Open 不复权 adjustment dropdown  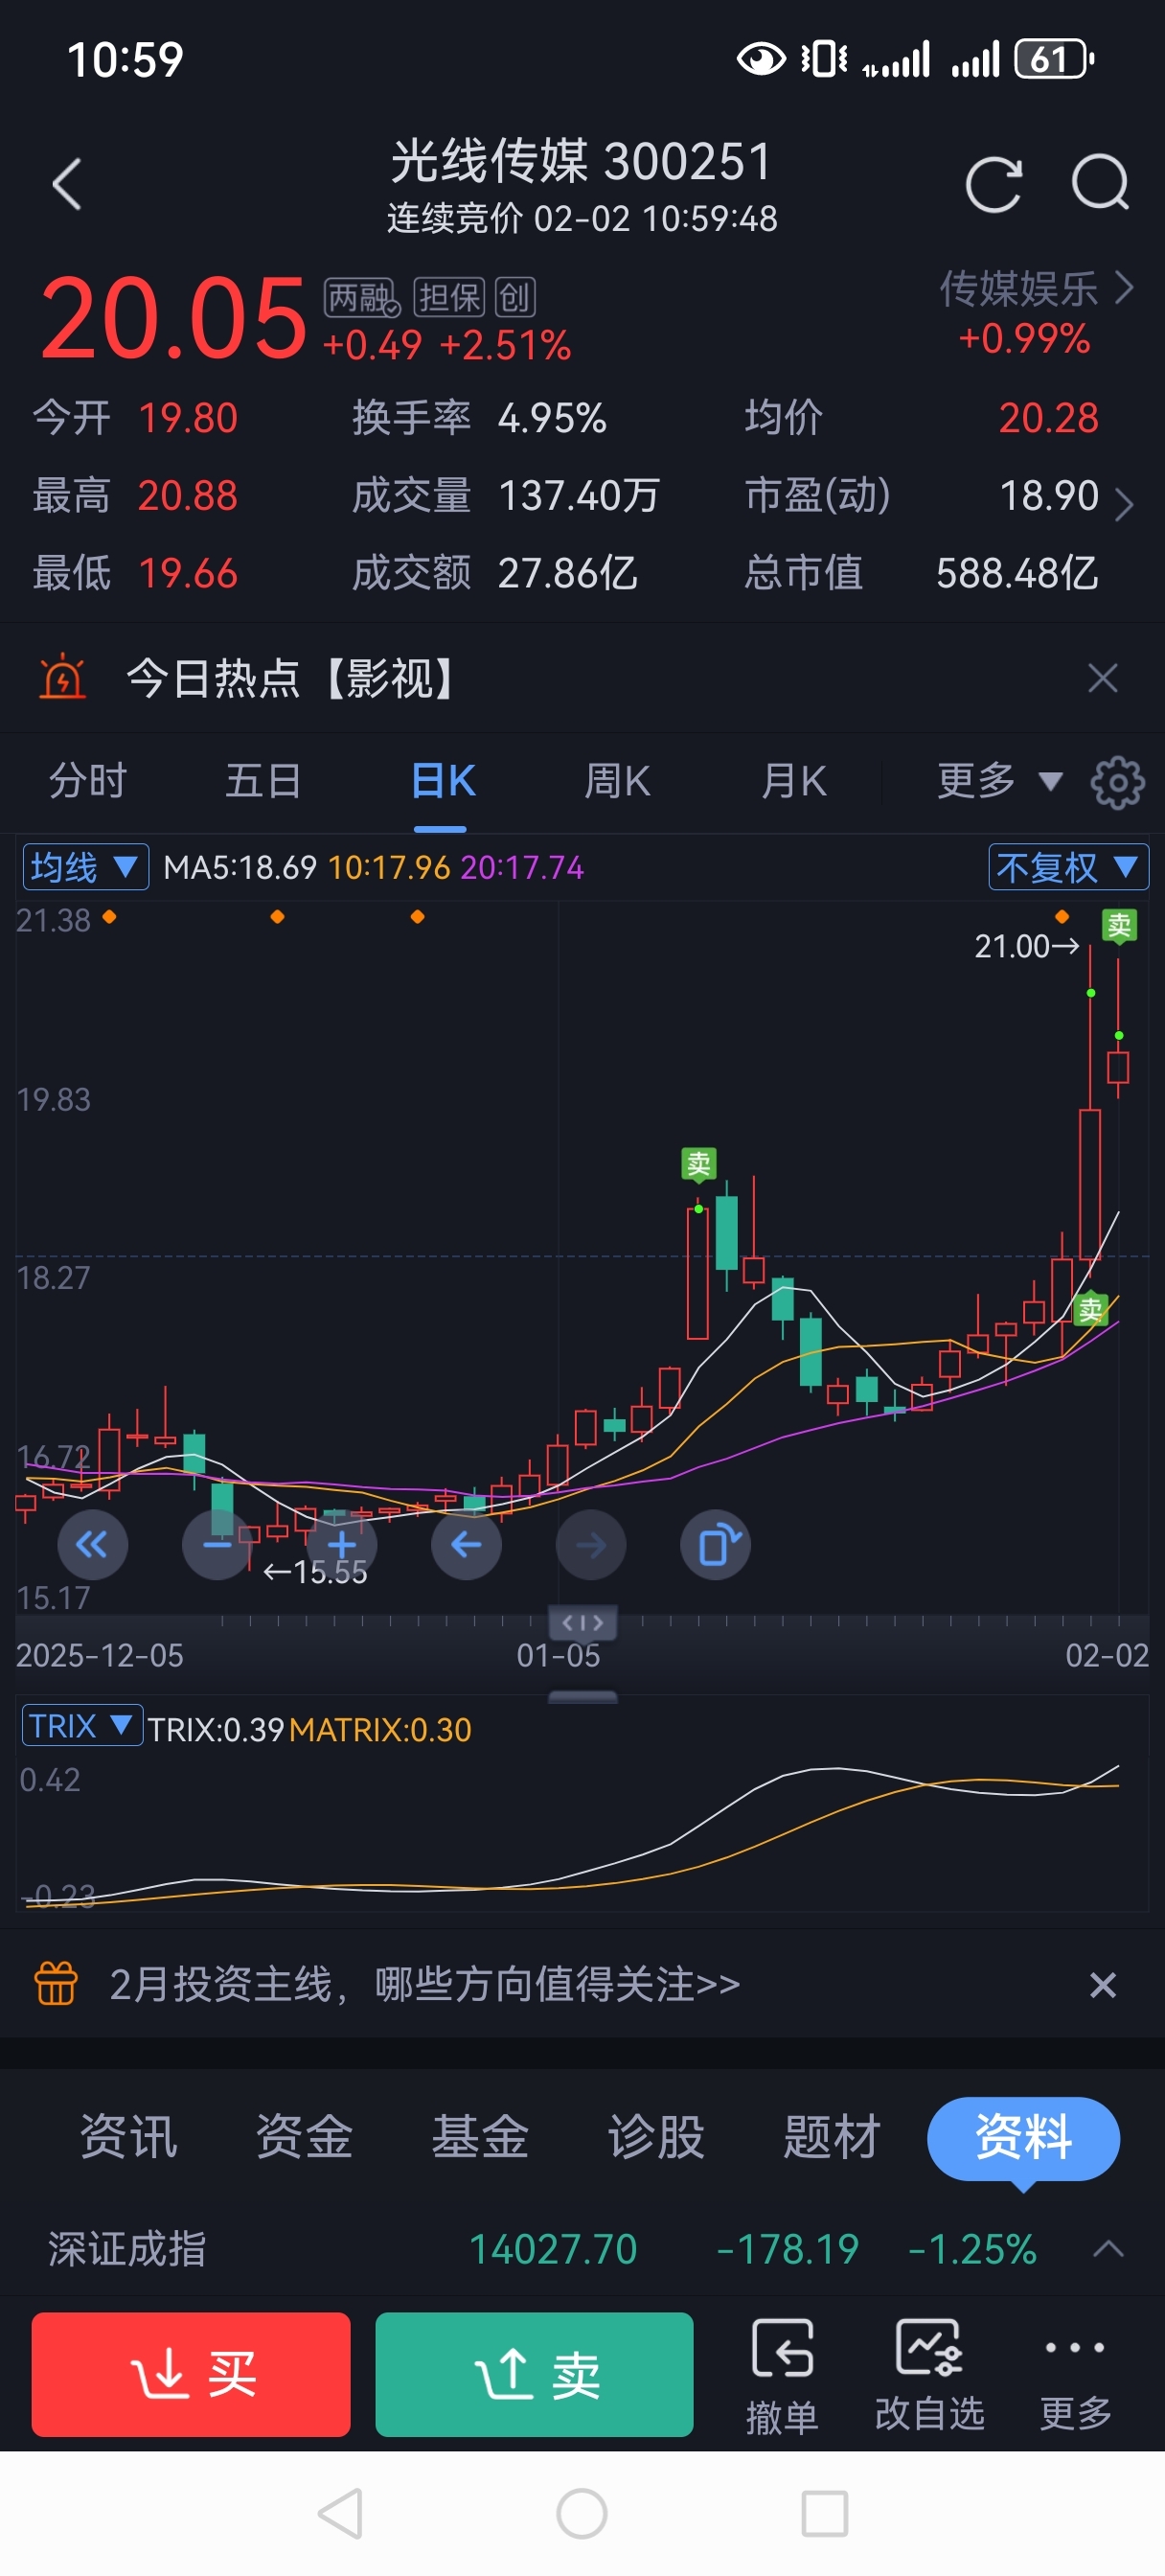1068,867
